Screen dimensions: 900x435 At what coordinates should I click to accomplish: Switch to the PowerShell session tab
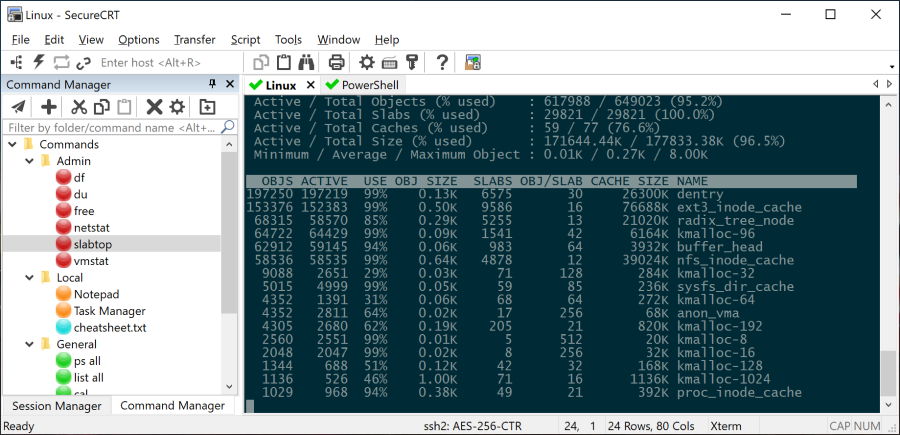pos(362,85)
